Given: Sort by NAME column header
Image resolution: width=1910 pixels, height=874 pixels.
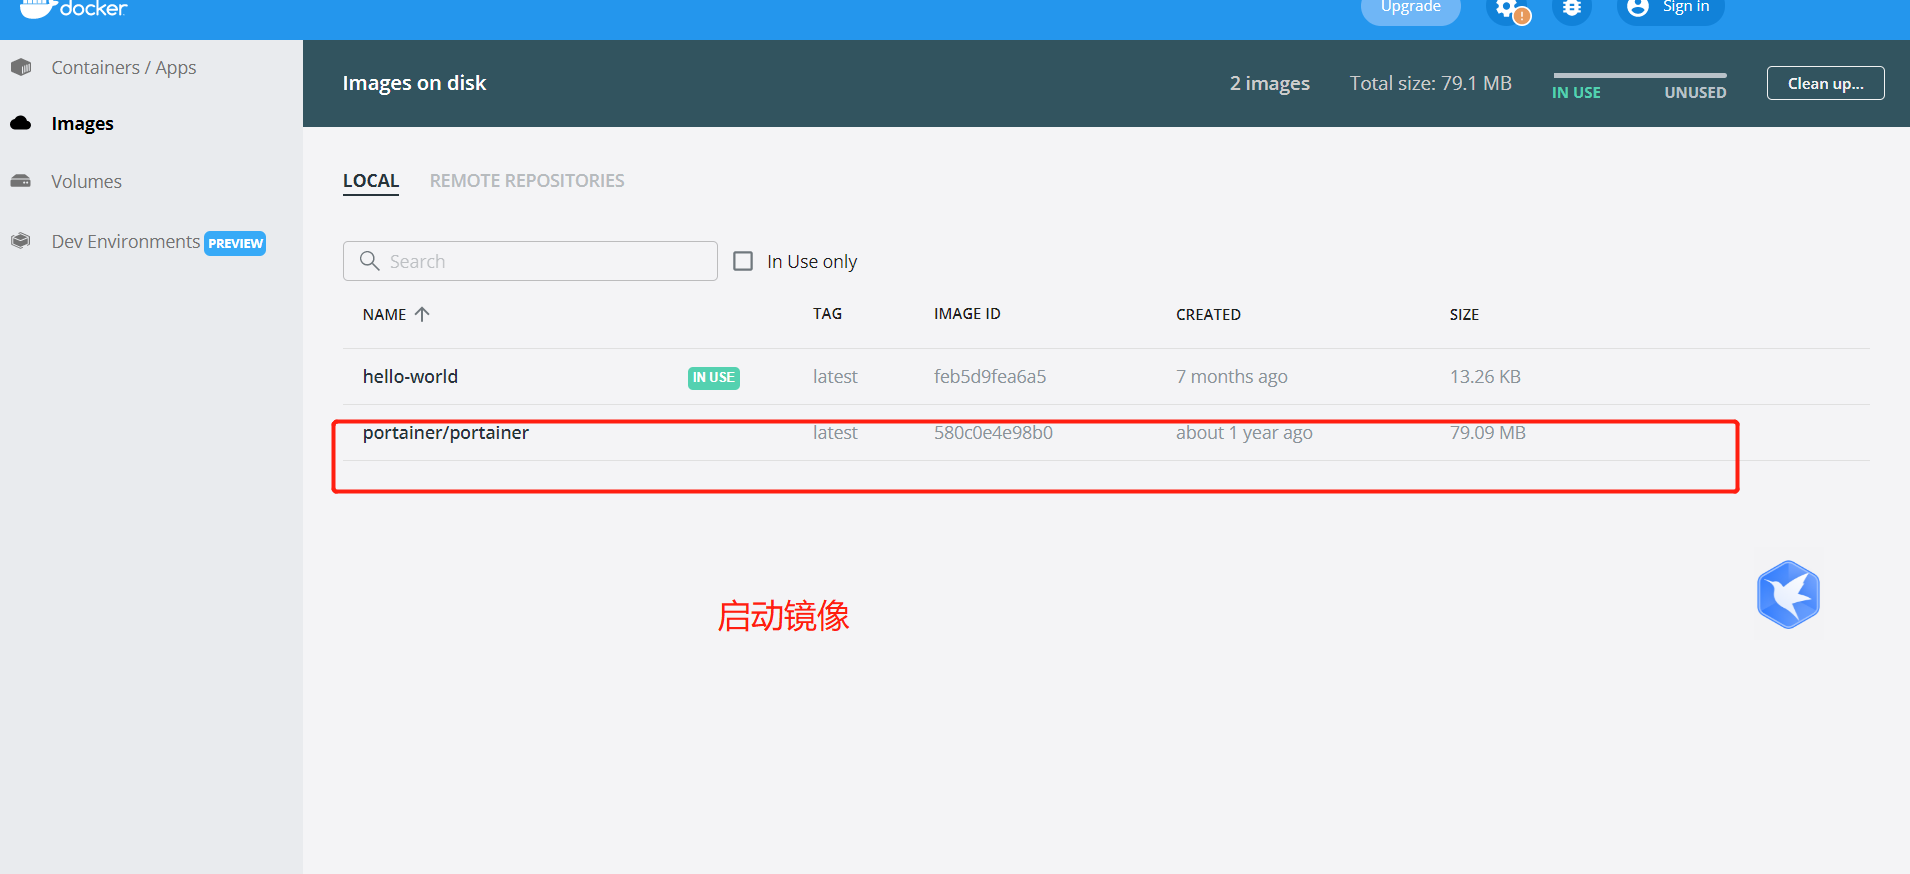Looking at the screenshot, I should (384, 315).
